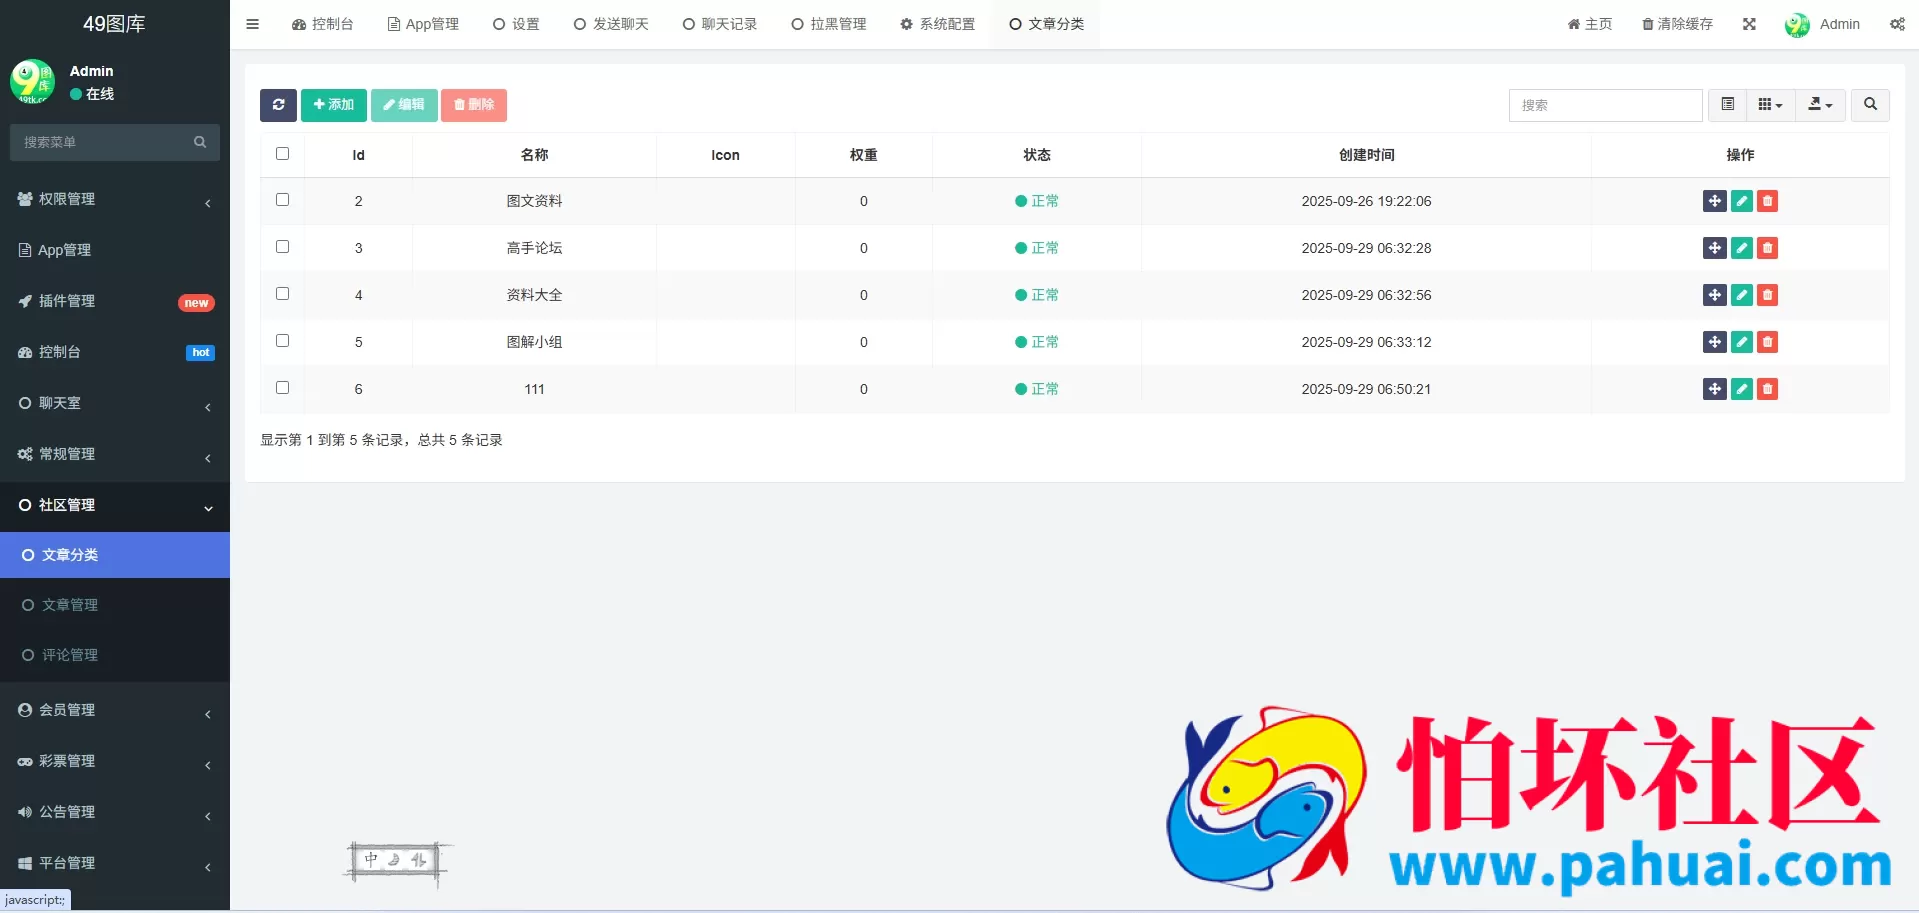This screenshot has width=1919, height=913.
Task: Click the 添加 button to add category
Action: pos(333,105)
